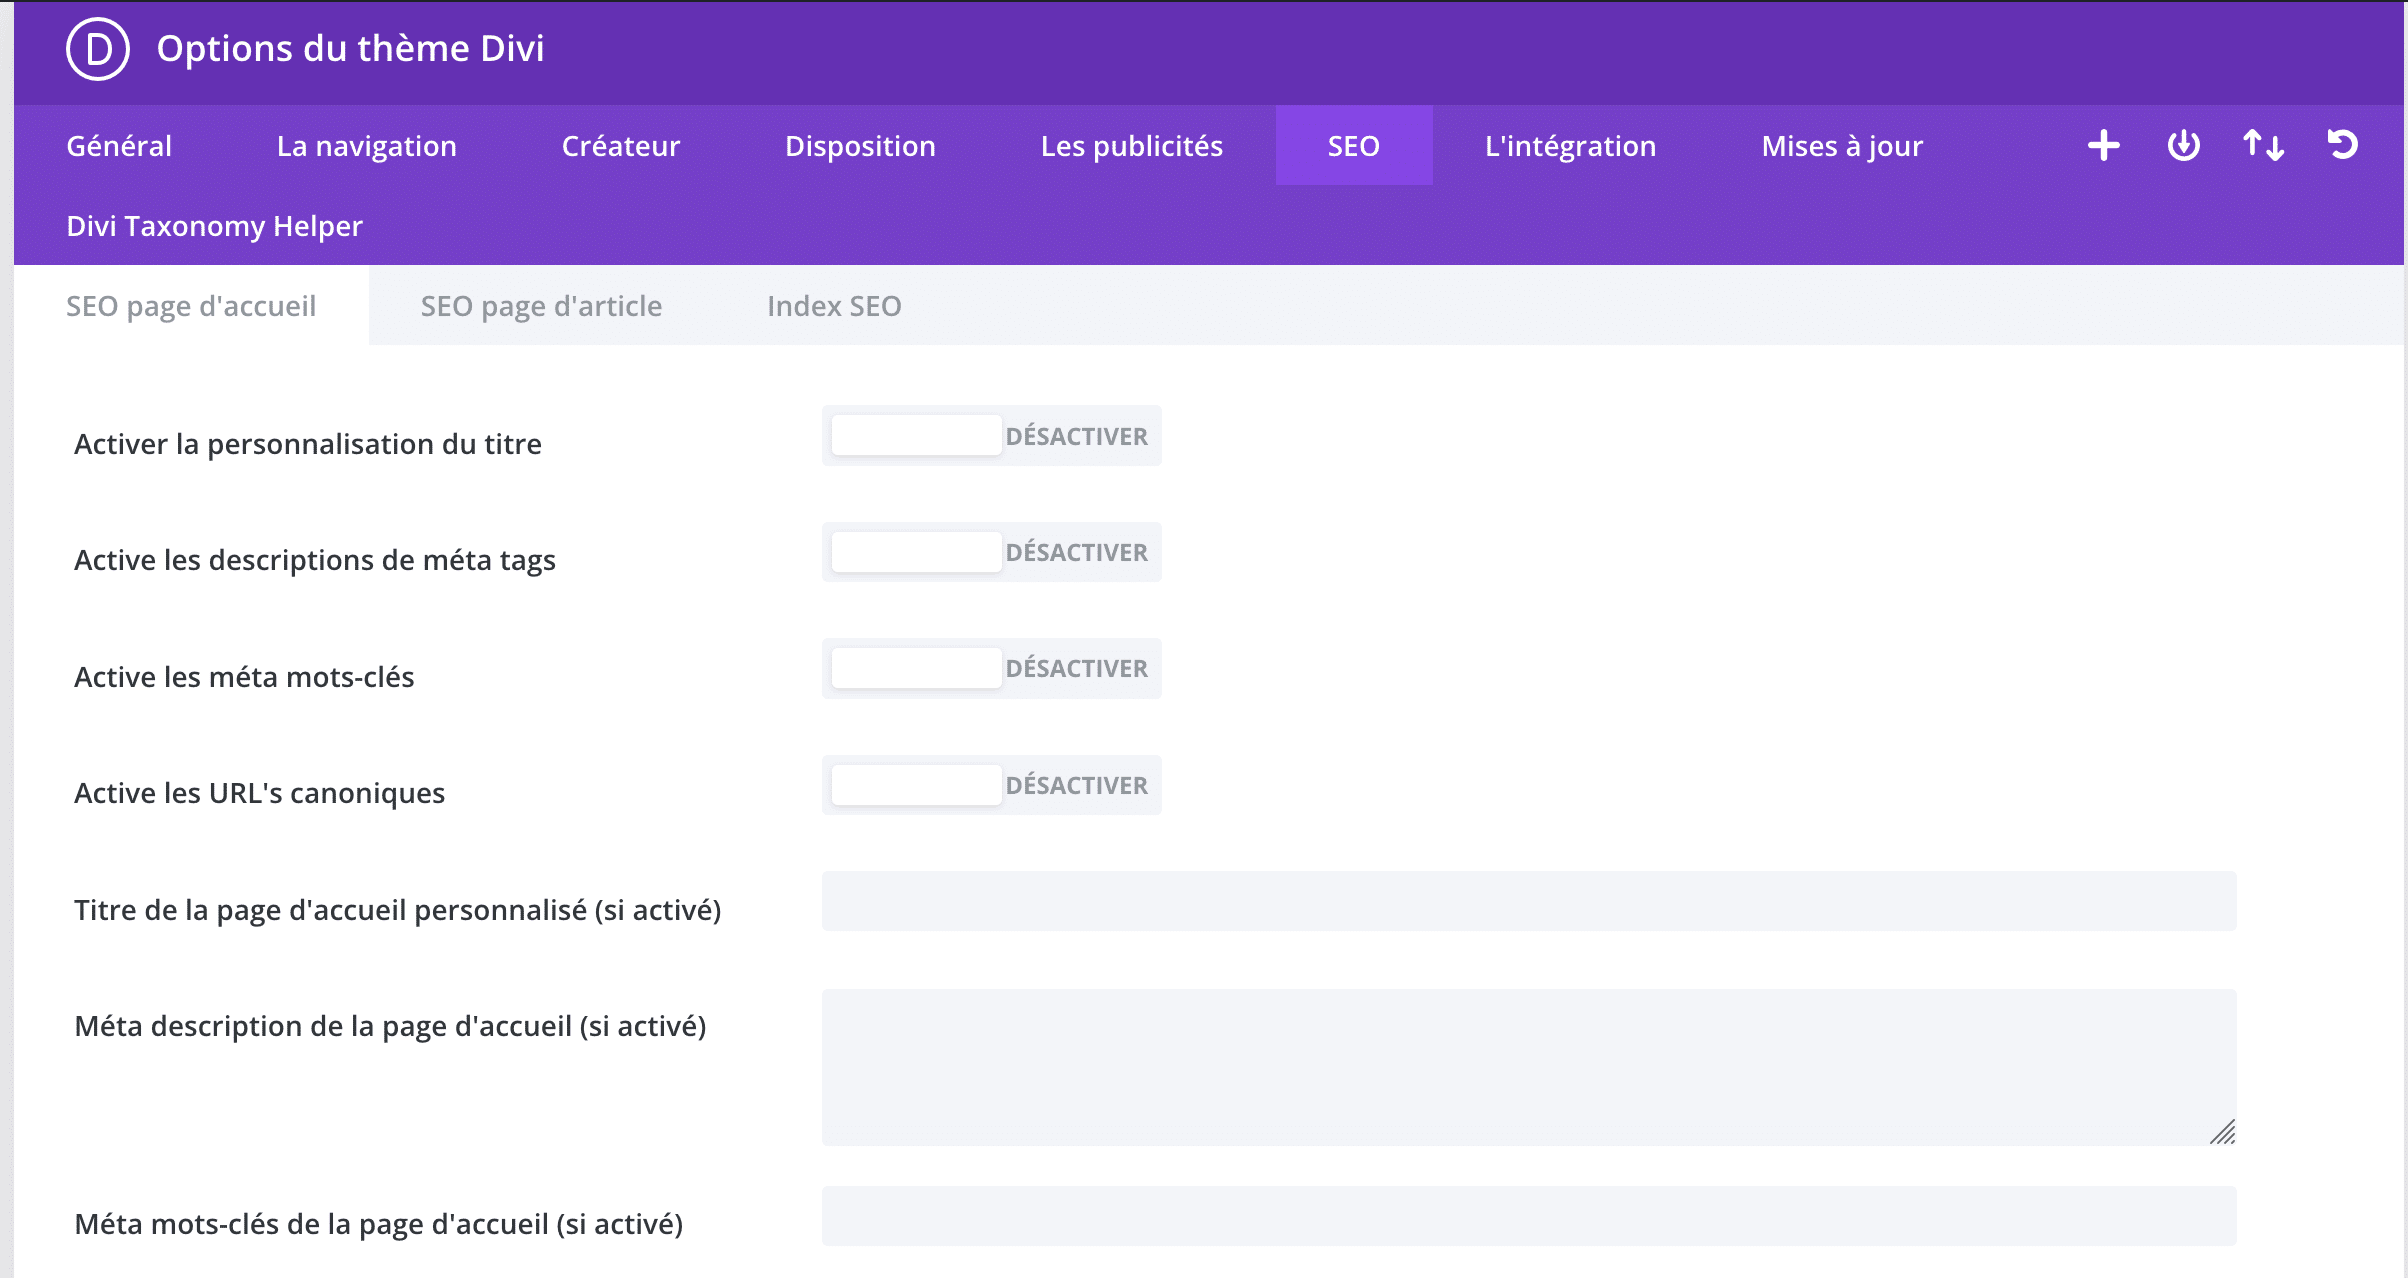Viewport: 2408px width, 1278px height.
Task: Click the reset/undo arrow icon
Action: pos(2342,145)
